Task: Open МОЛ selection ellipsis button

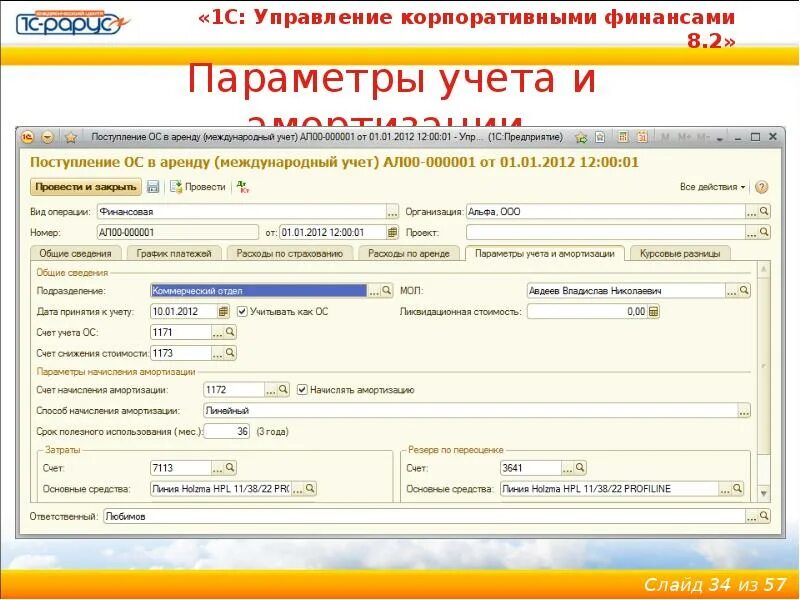Action: pyautogui.click(x=732, y=291)
